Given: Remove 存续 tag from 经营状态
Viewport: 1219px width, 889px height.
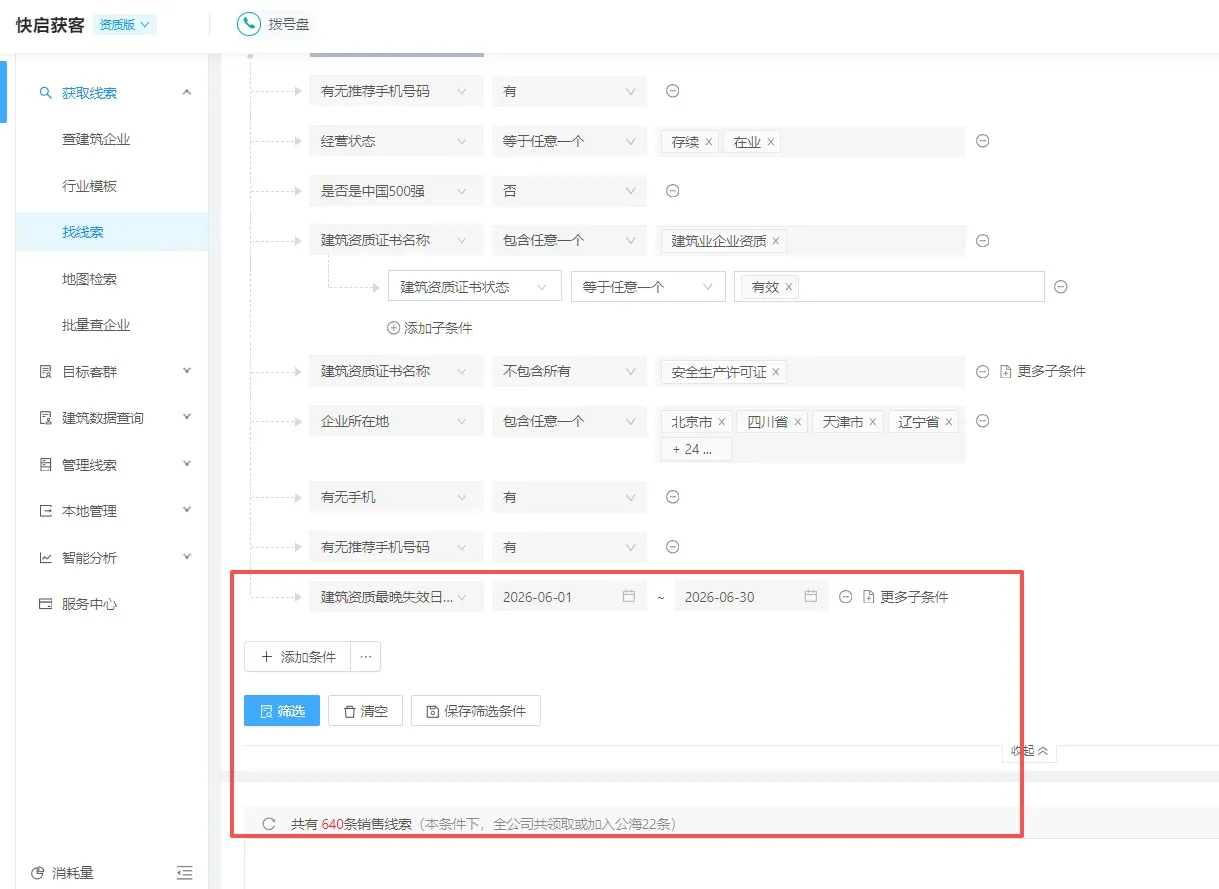Looking at the screenshot, I should pos(709,142).
